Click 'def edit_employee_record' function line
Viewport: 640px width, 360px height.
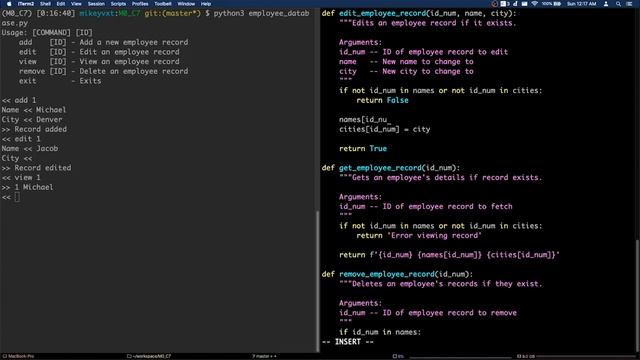pos(419,13)
